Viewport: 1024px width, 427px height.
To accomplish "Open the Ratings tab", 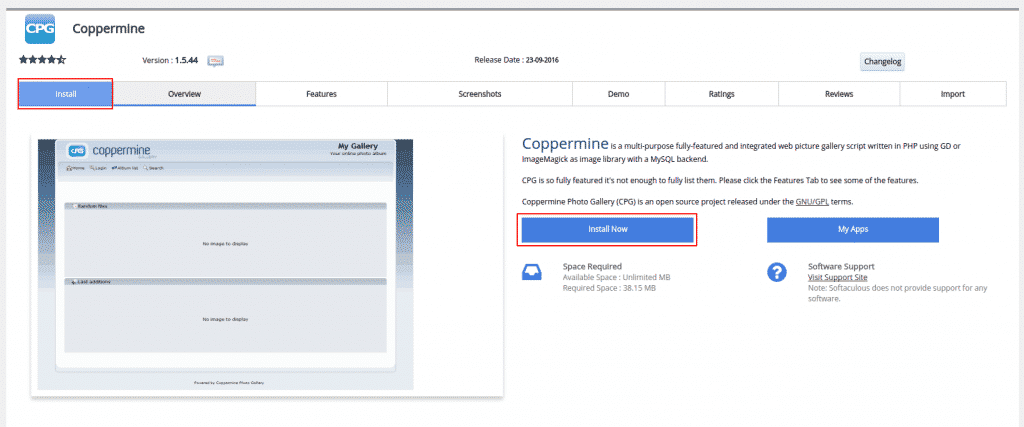I will click(x=722, y=94).
